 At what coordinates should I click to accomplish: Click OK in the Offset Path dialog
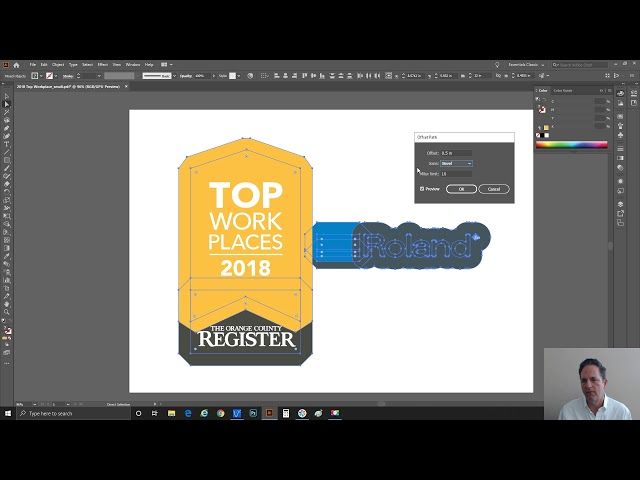[461, 188]
